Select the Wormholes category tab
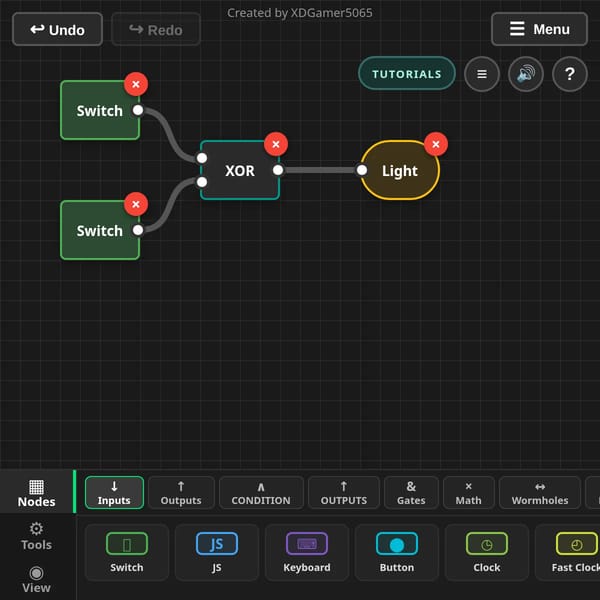This screenshot has height=600, width=600. pyautogui.click(x=540, y=493)
